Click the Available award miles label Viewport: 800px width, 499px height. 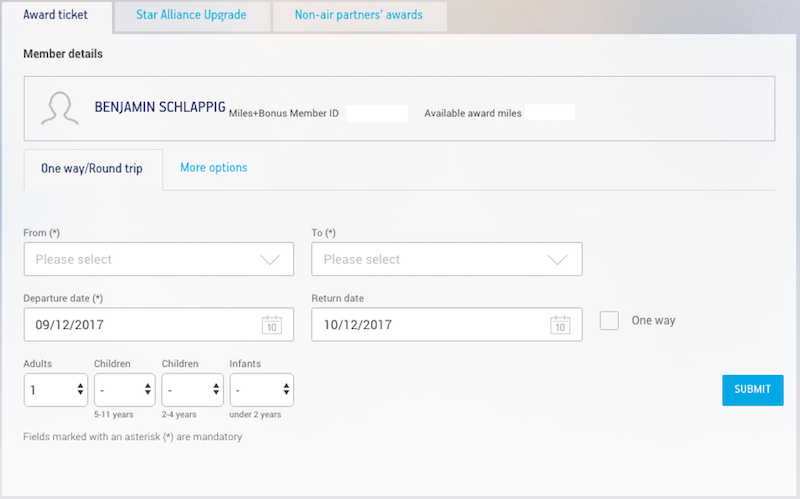point(472,113)
